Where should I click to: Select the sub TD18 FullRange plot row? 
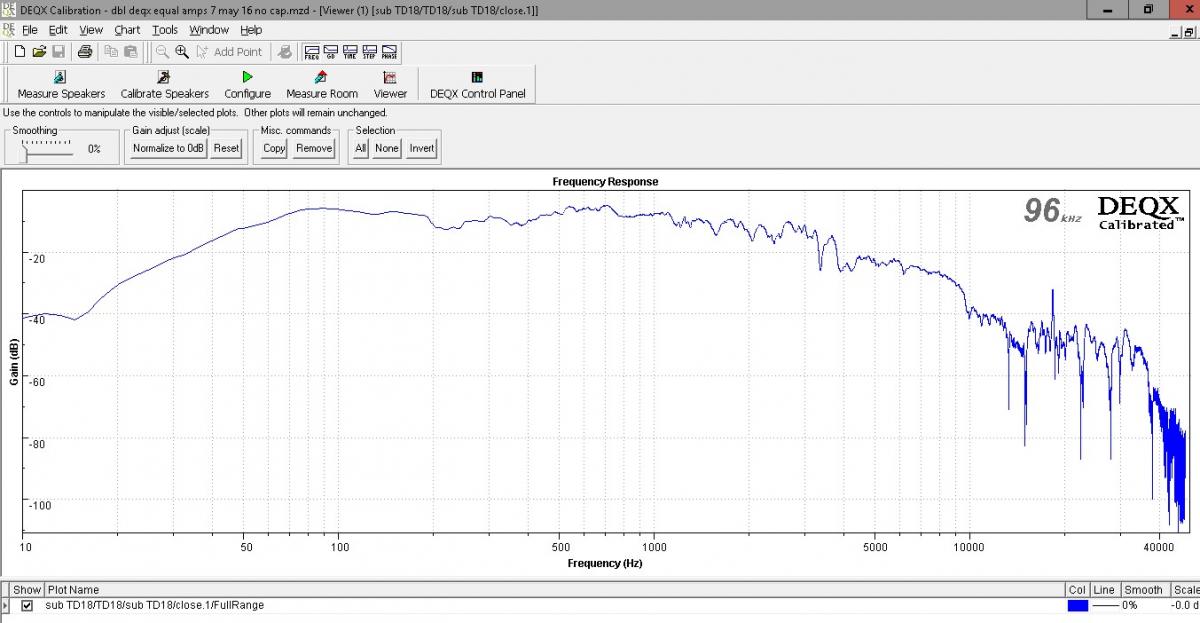tap(600, 606)
